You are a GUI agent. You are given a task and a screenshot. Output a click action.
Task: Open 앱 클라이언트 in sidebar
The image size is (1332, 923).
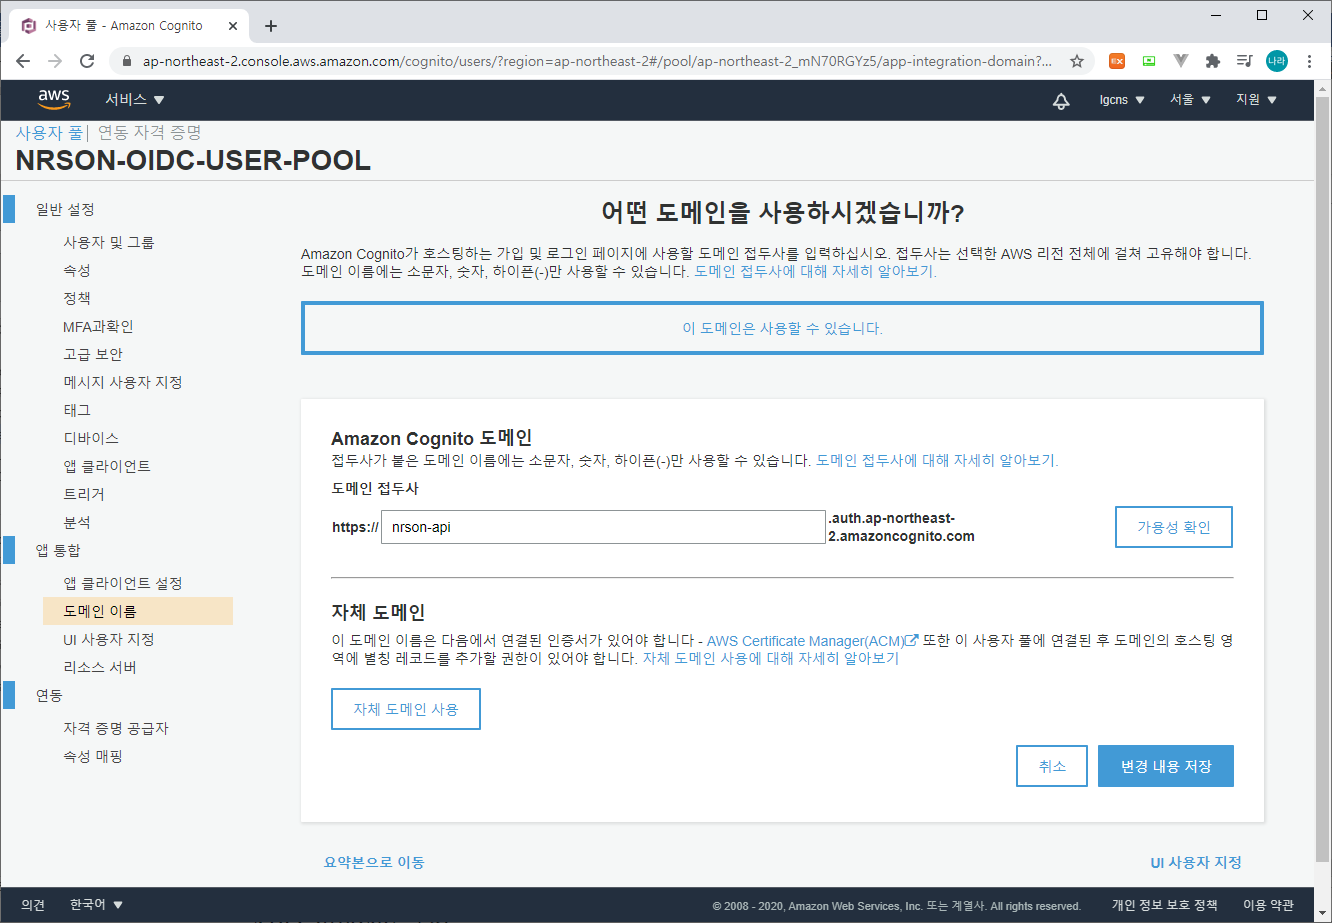click(107, 466)
